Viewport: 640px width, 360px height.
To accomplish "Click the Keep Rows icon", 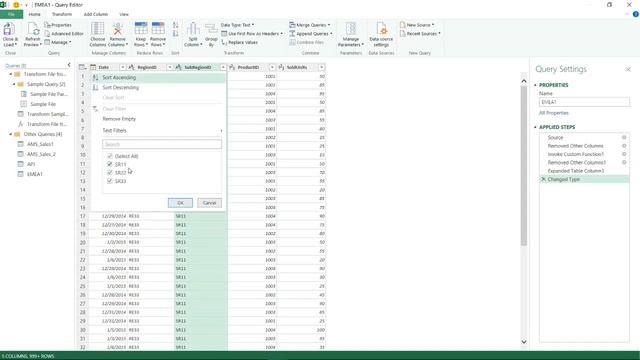I will click(141, 29).
